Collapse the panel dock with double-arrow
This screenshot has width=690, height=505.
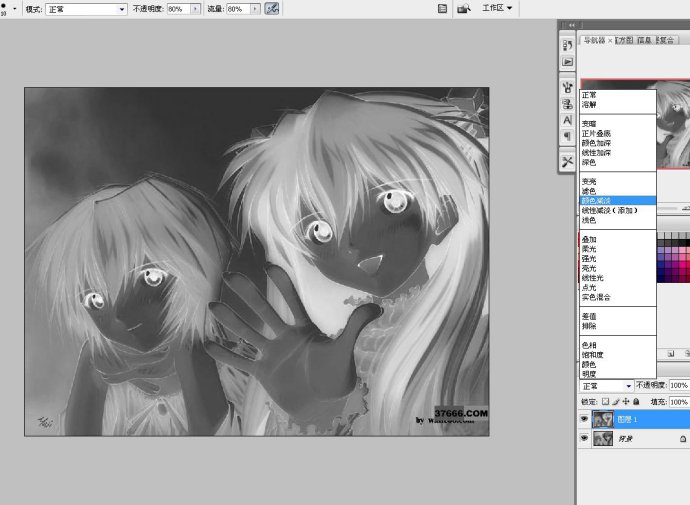click(572, 25)
